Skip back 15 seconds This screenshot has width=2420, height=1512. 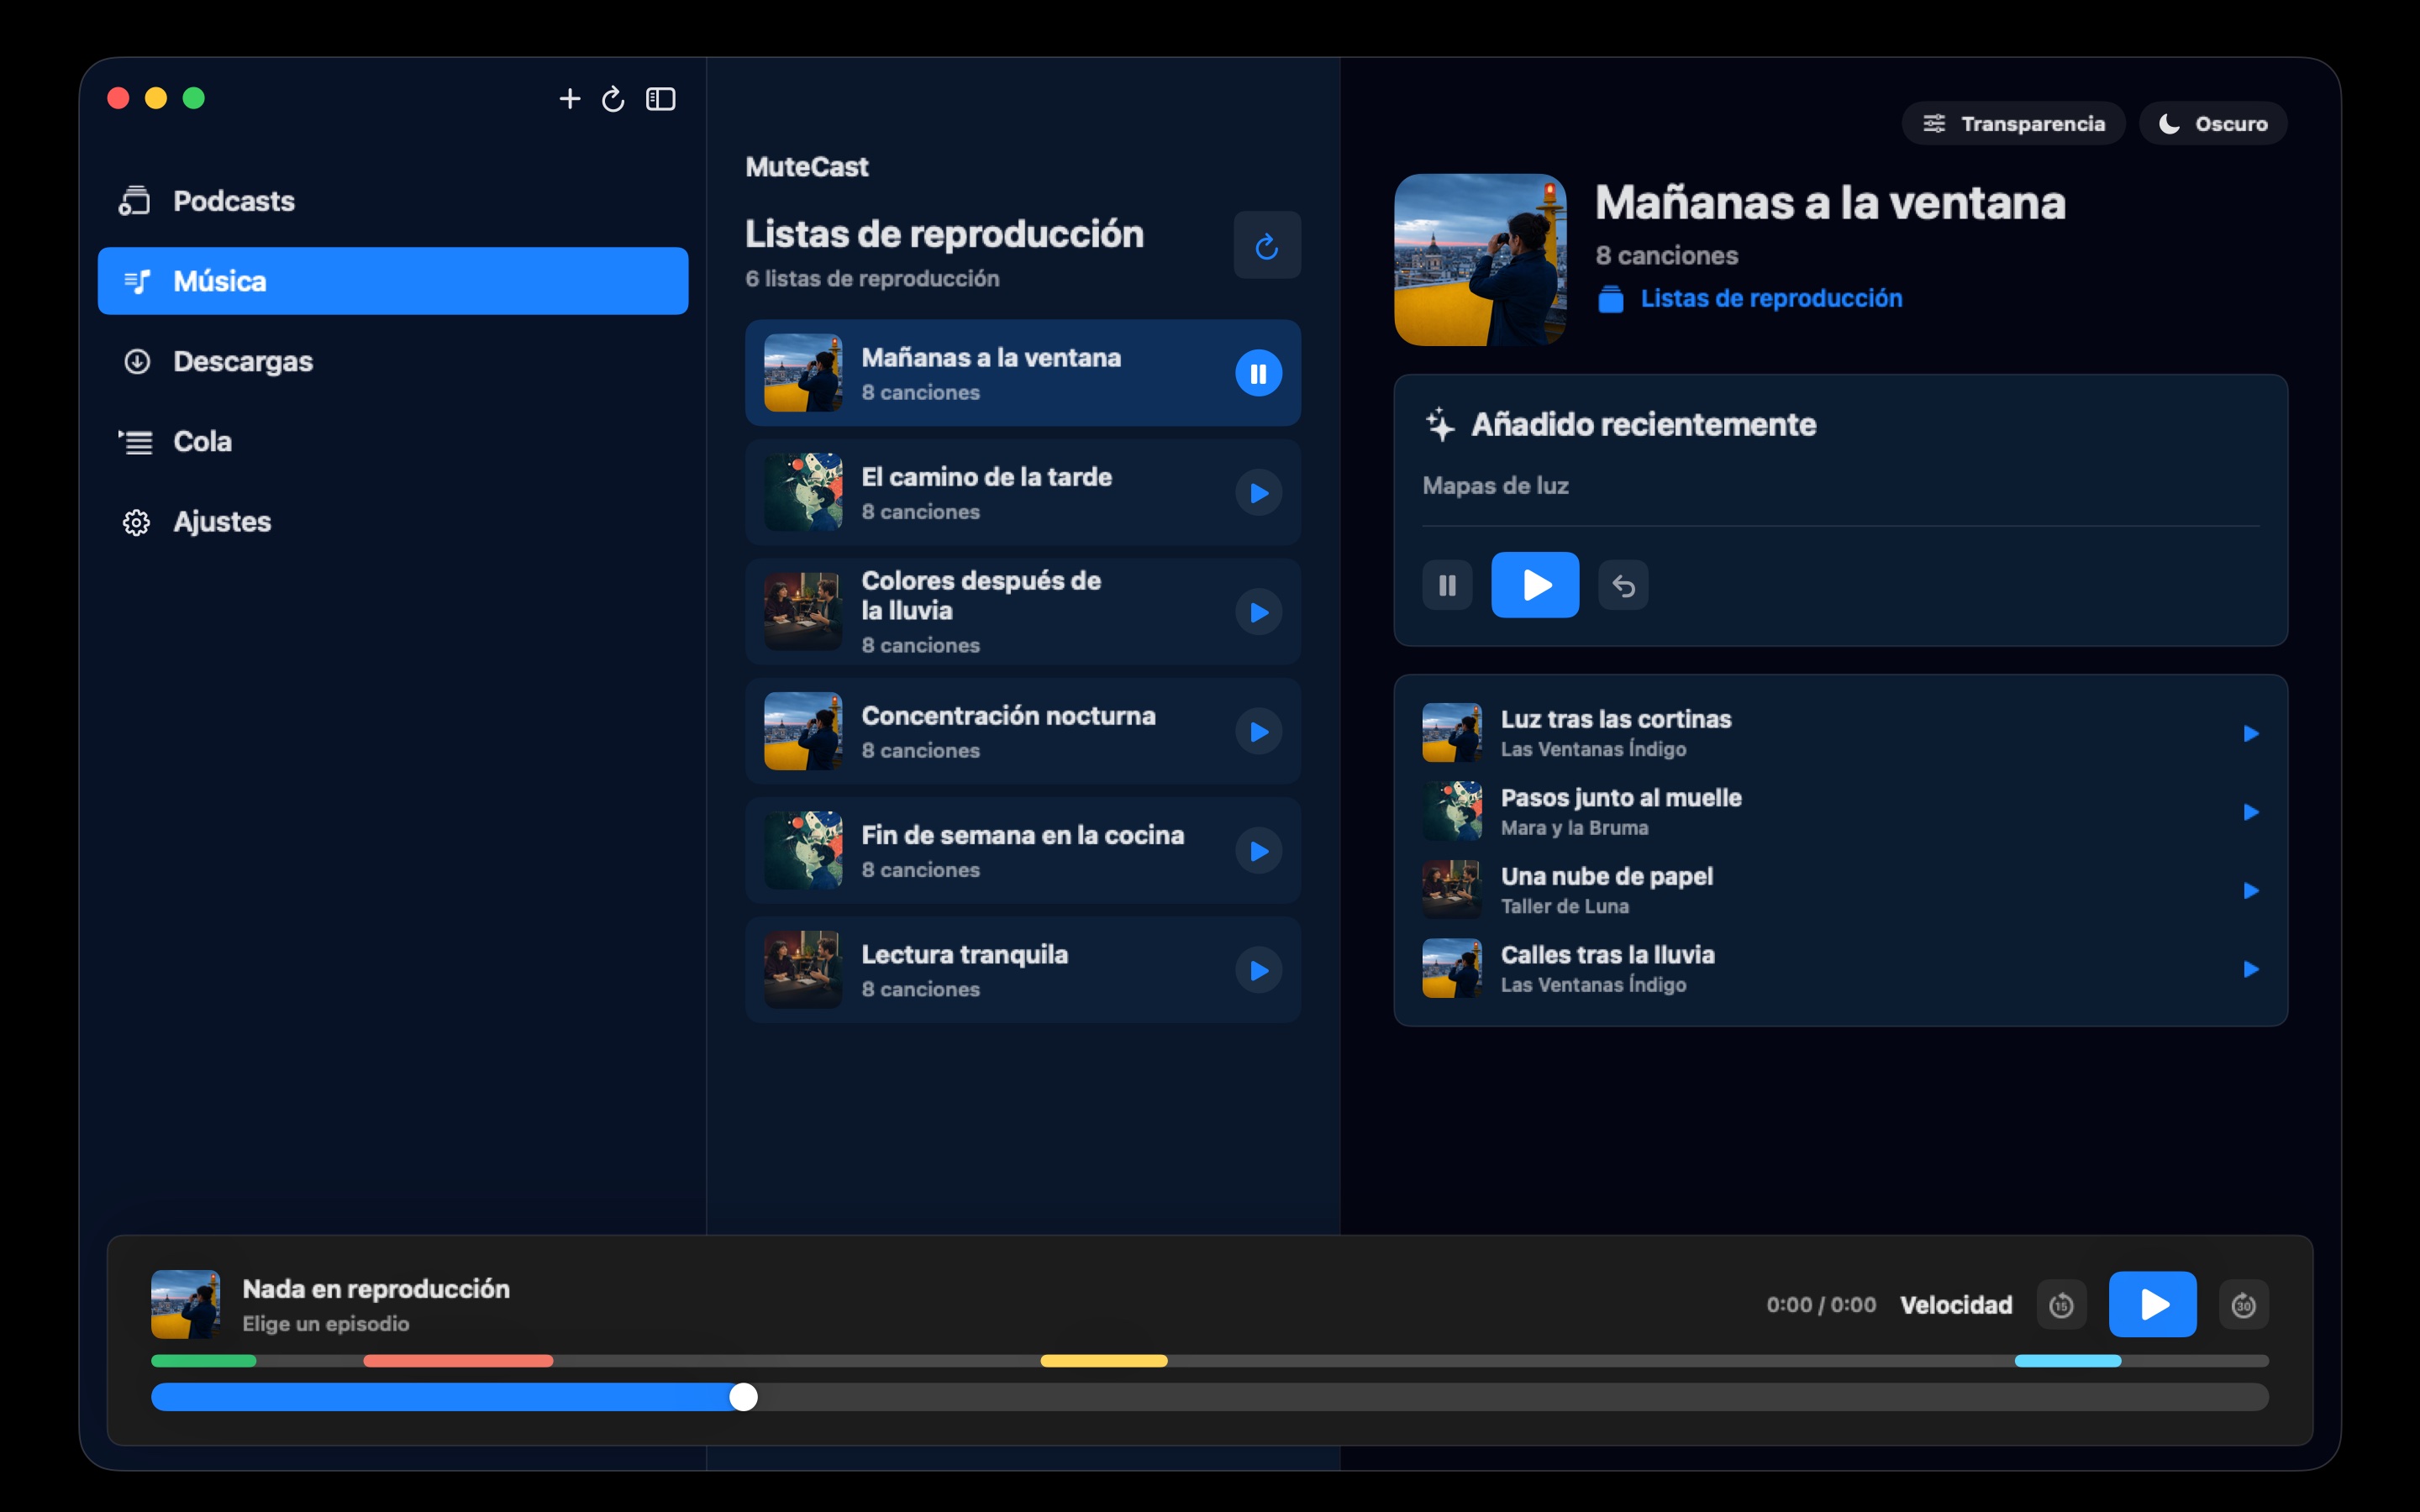click(x=2061, y=1305)
